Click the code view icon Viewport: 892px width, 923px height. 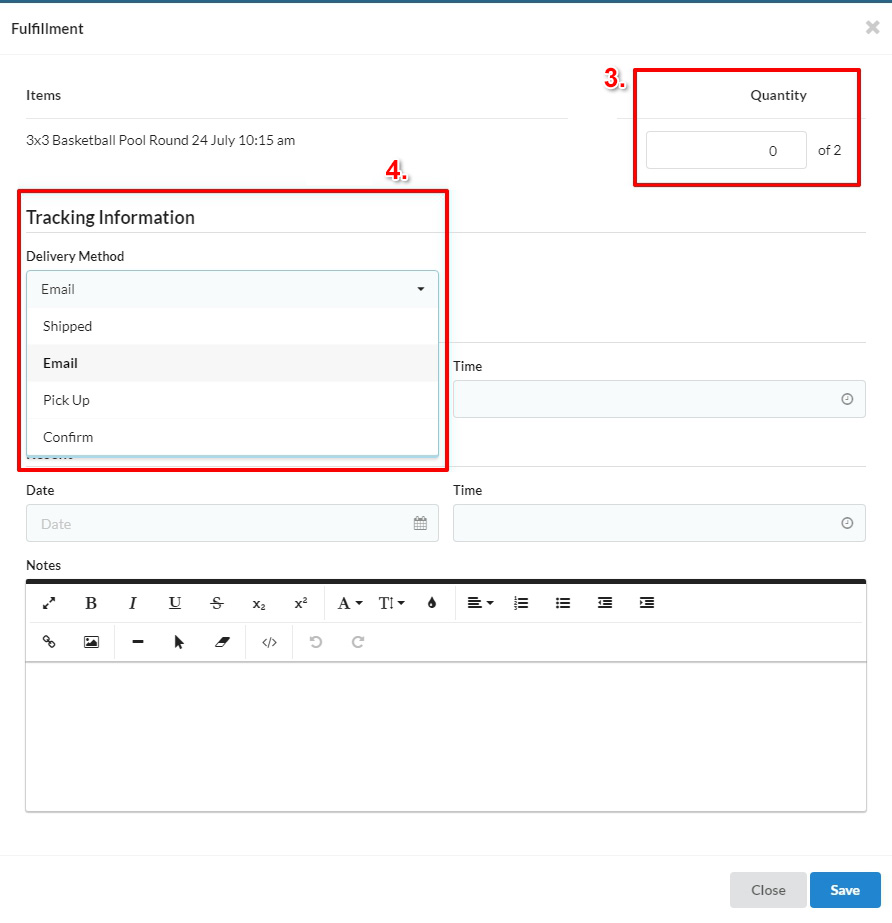269,642
